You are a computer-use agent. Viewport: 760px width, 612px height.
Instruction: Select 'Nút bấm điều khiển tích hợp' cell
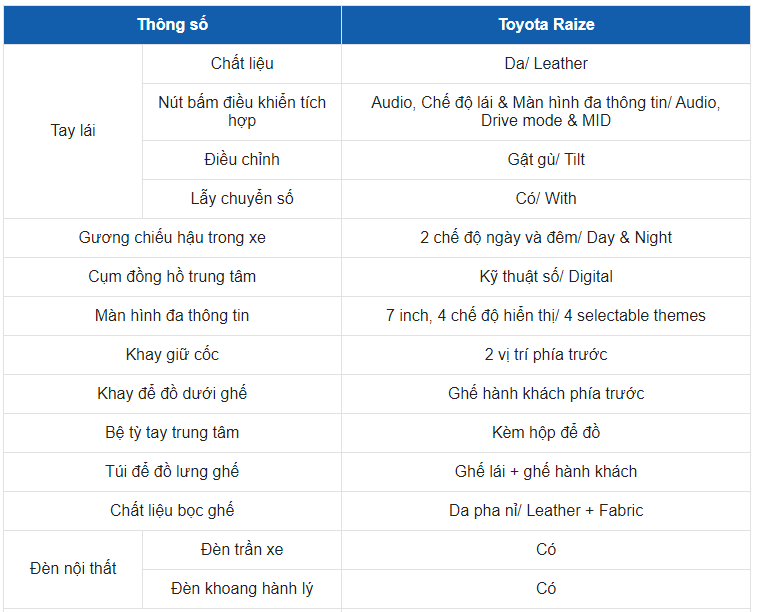(x=242, y=111)
